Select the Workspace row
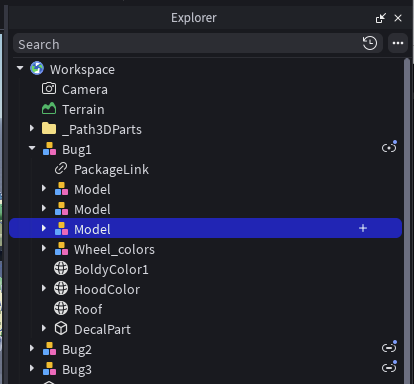 205,69
